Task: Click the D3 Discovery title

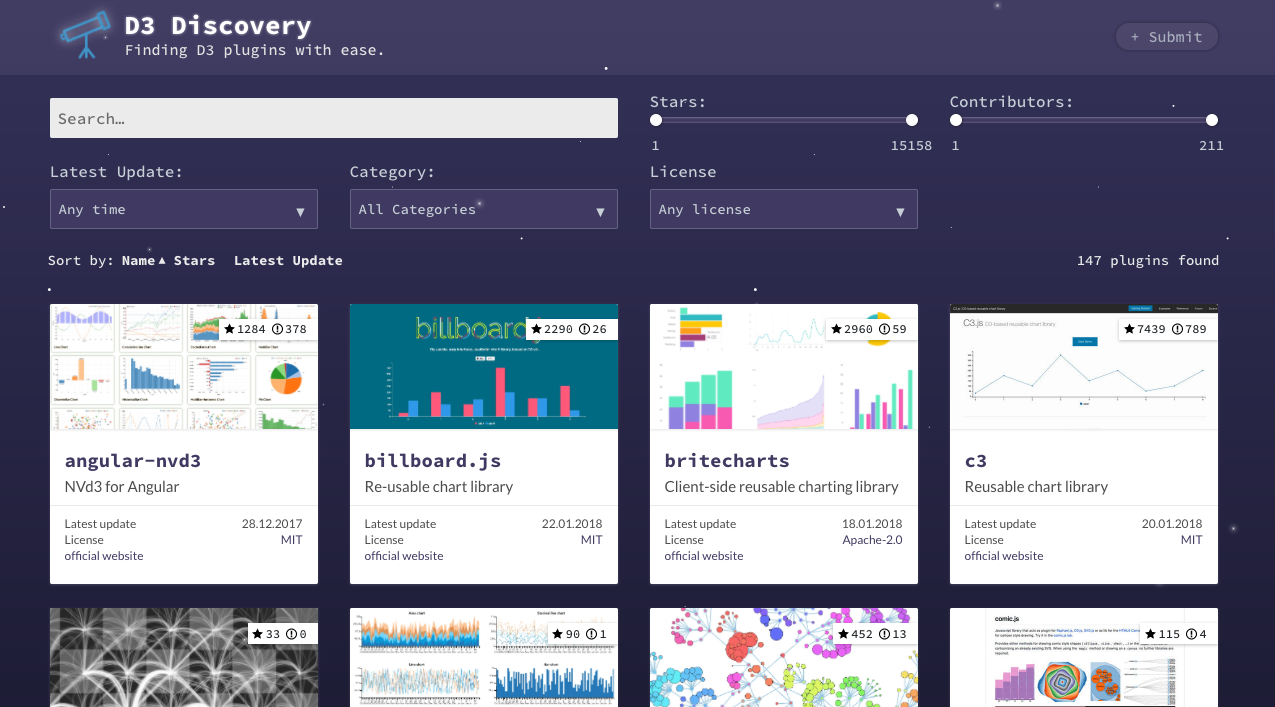Action: coord(218,26)
